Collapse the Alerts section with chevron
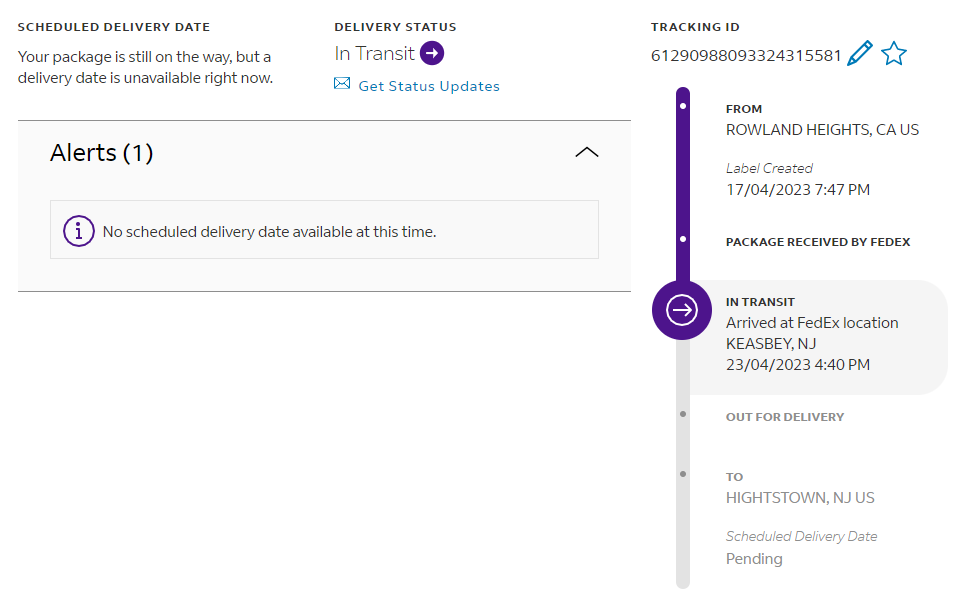968x597 pixels. pyautogui.click(x=587, y=152)
